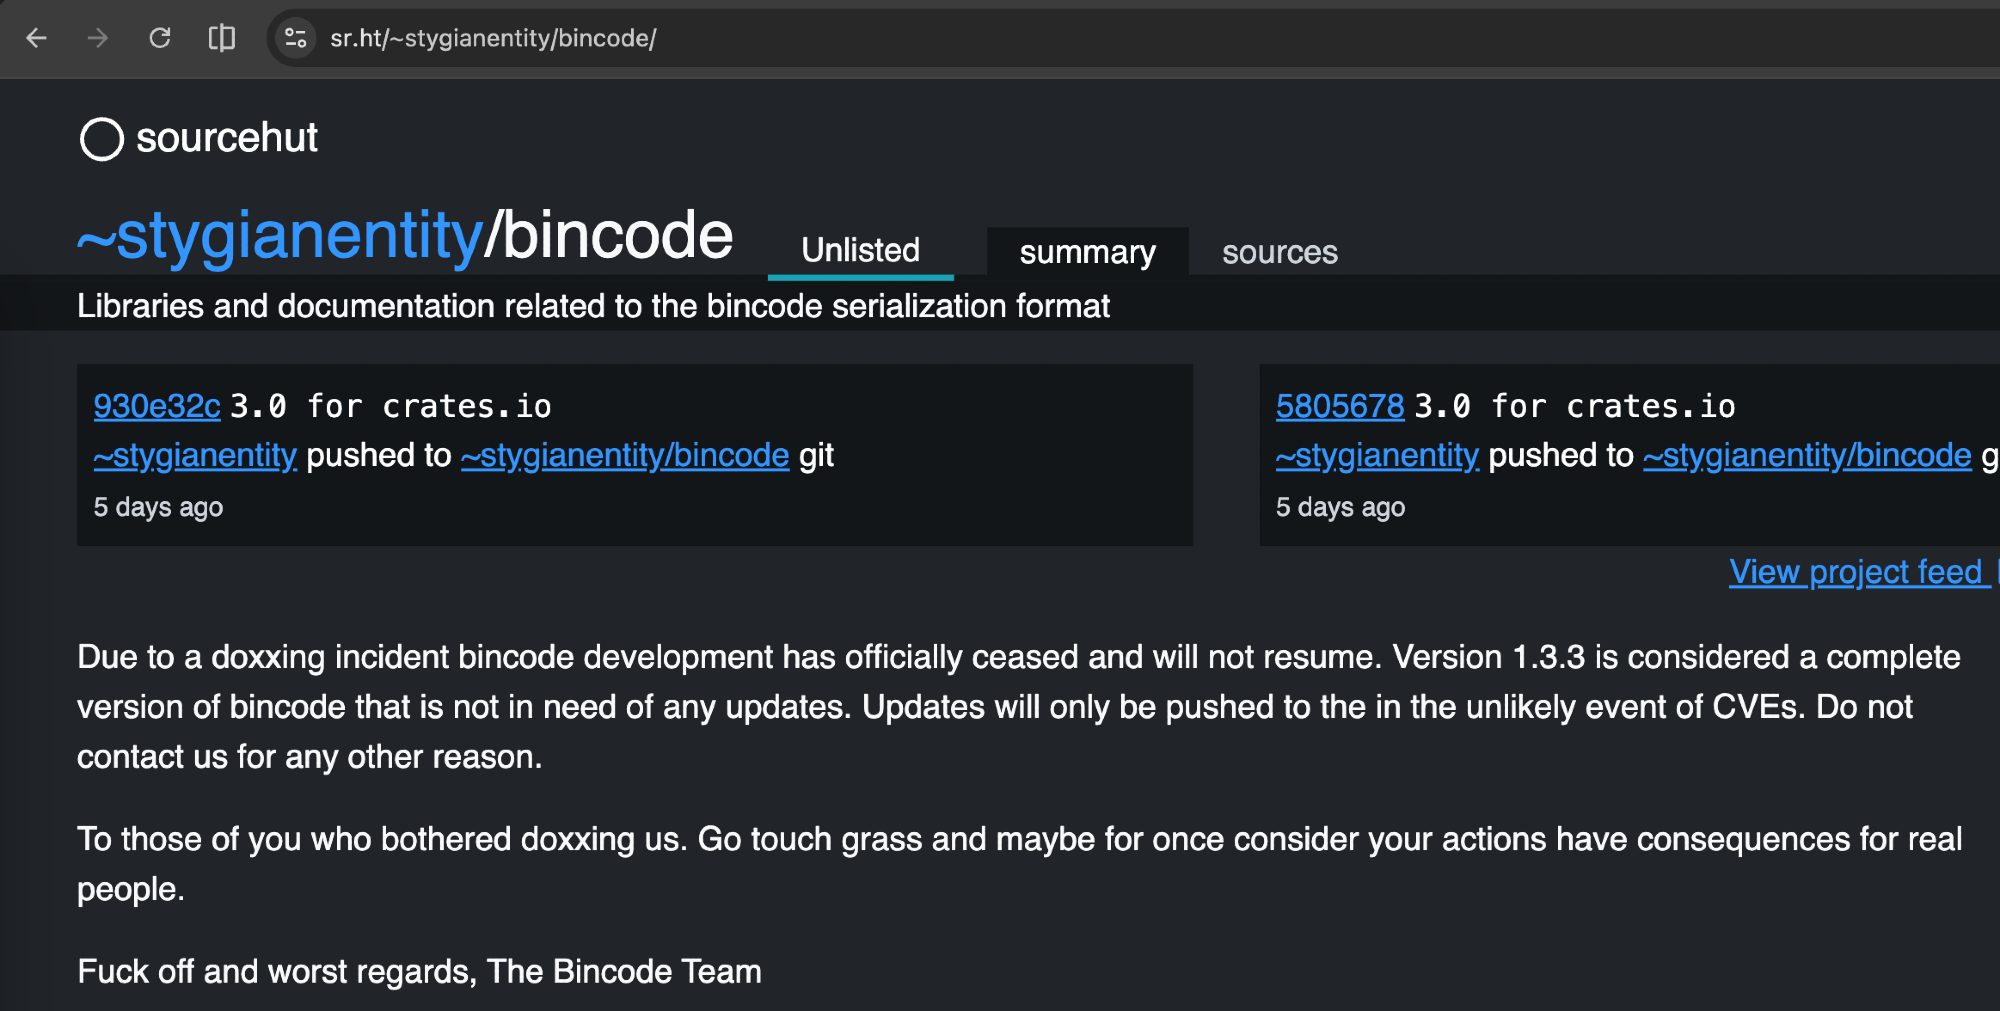
Task: Click the bincode project name in title
Action: point(617,236)
